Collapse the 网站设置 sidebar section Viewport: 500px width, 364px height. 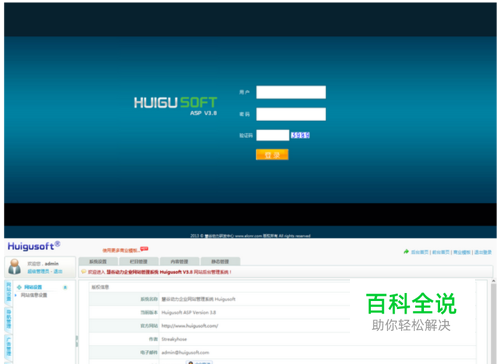pyautogui.click(x=65, y=287)
